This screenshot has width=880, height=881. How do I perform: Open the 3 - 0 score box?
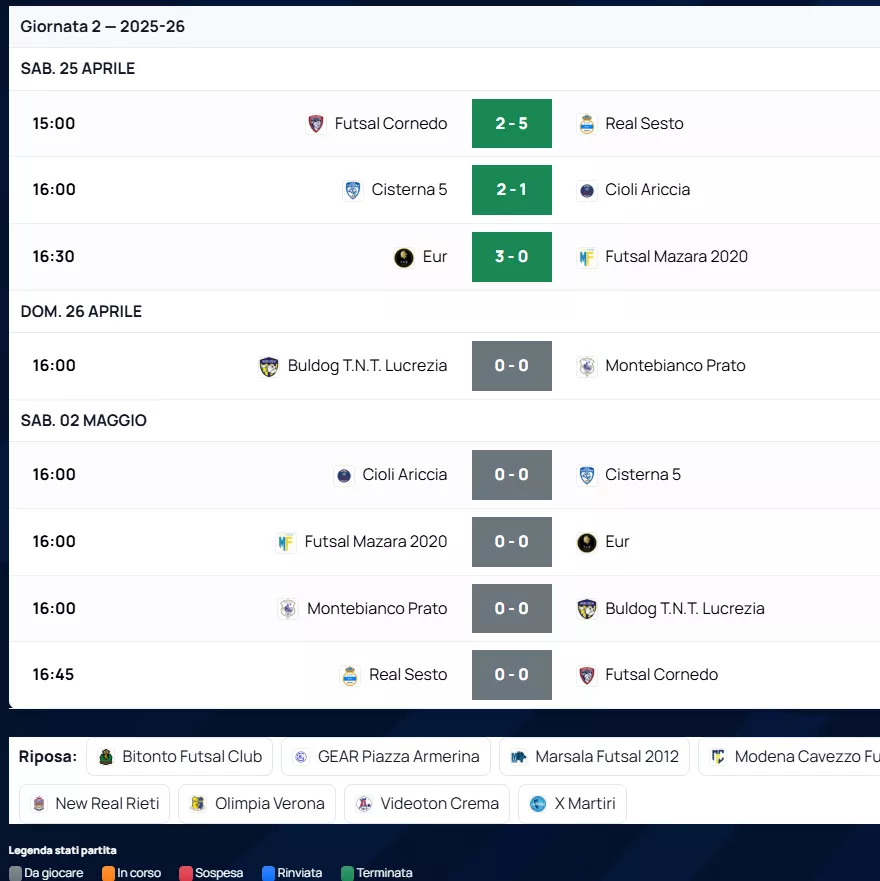511,257
